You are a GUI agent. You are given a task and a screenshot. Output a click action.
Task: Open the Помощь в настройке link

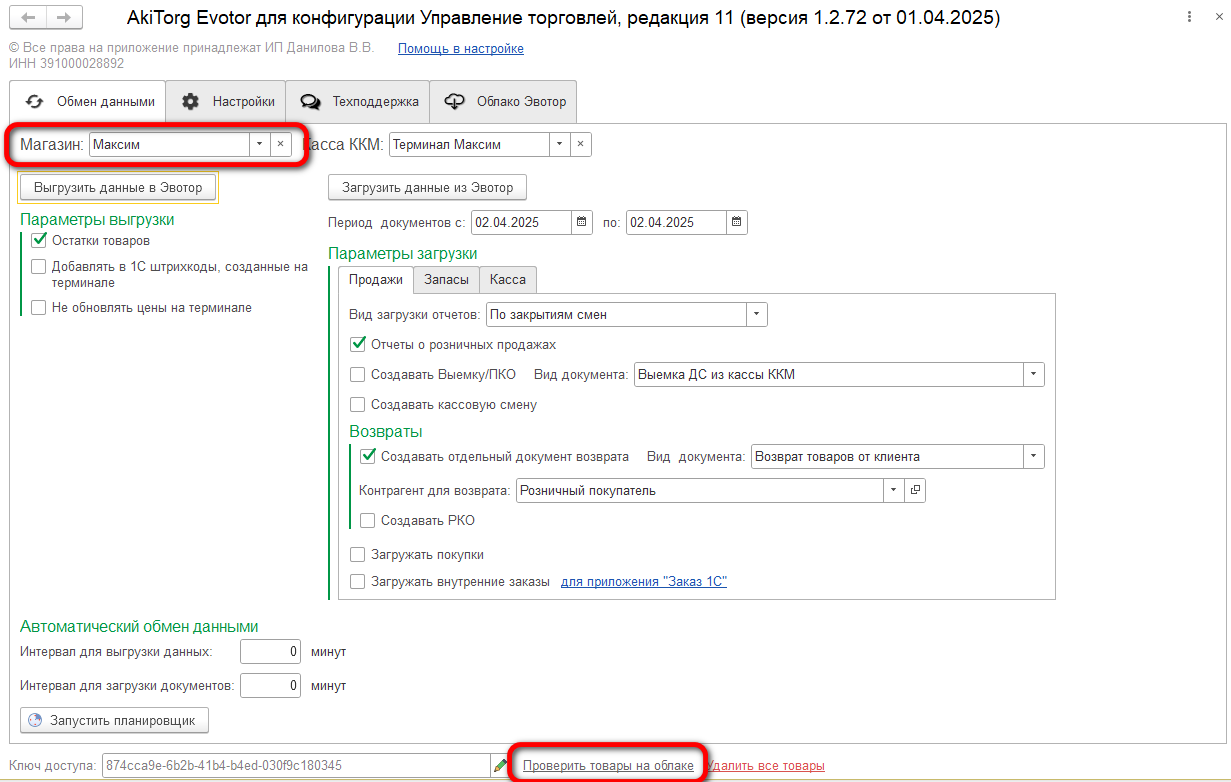coord(461,48)
